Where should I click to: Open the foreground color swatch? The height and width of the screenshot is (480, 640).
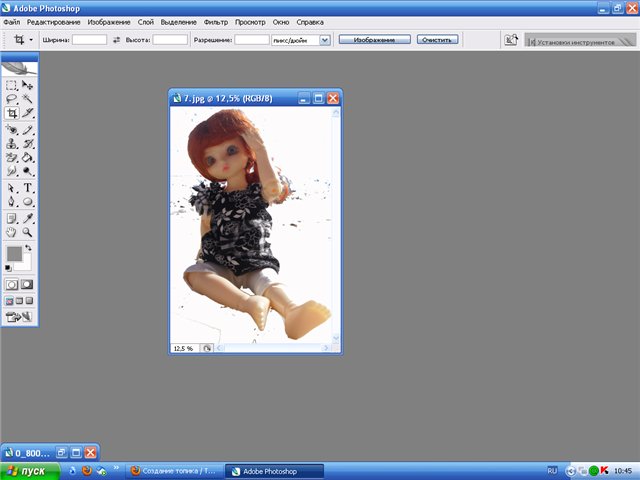(14, 254)
